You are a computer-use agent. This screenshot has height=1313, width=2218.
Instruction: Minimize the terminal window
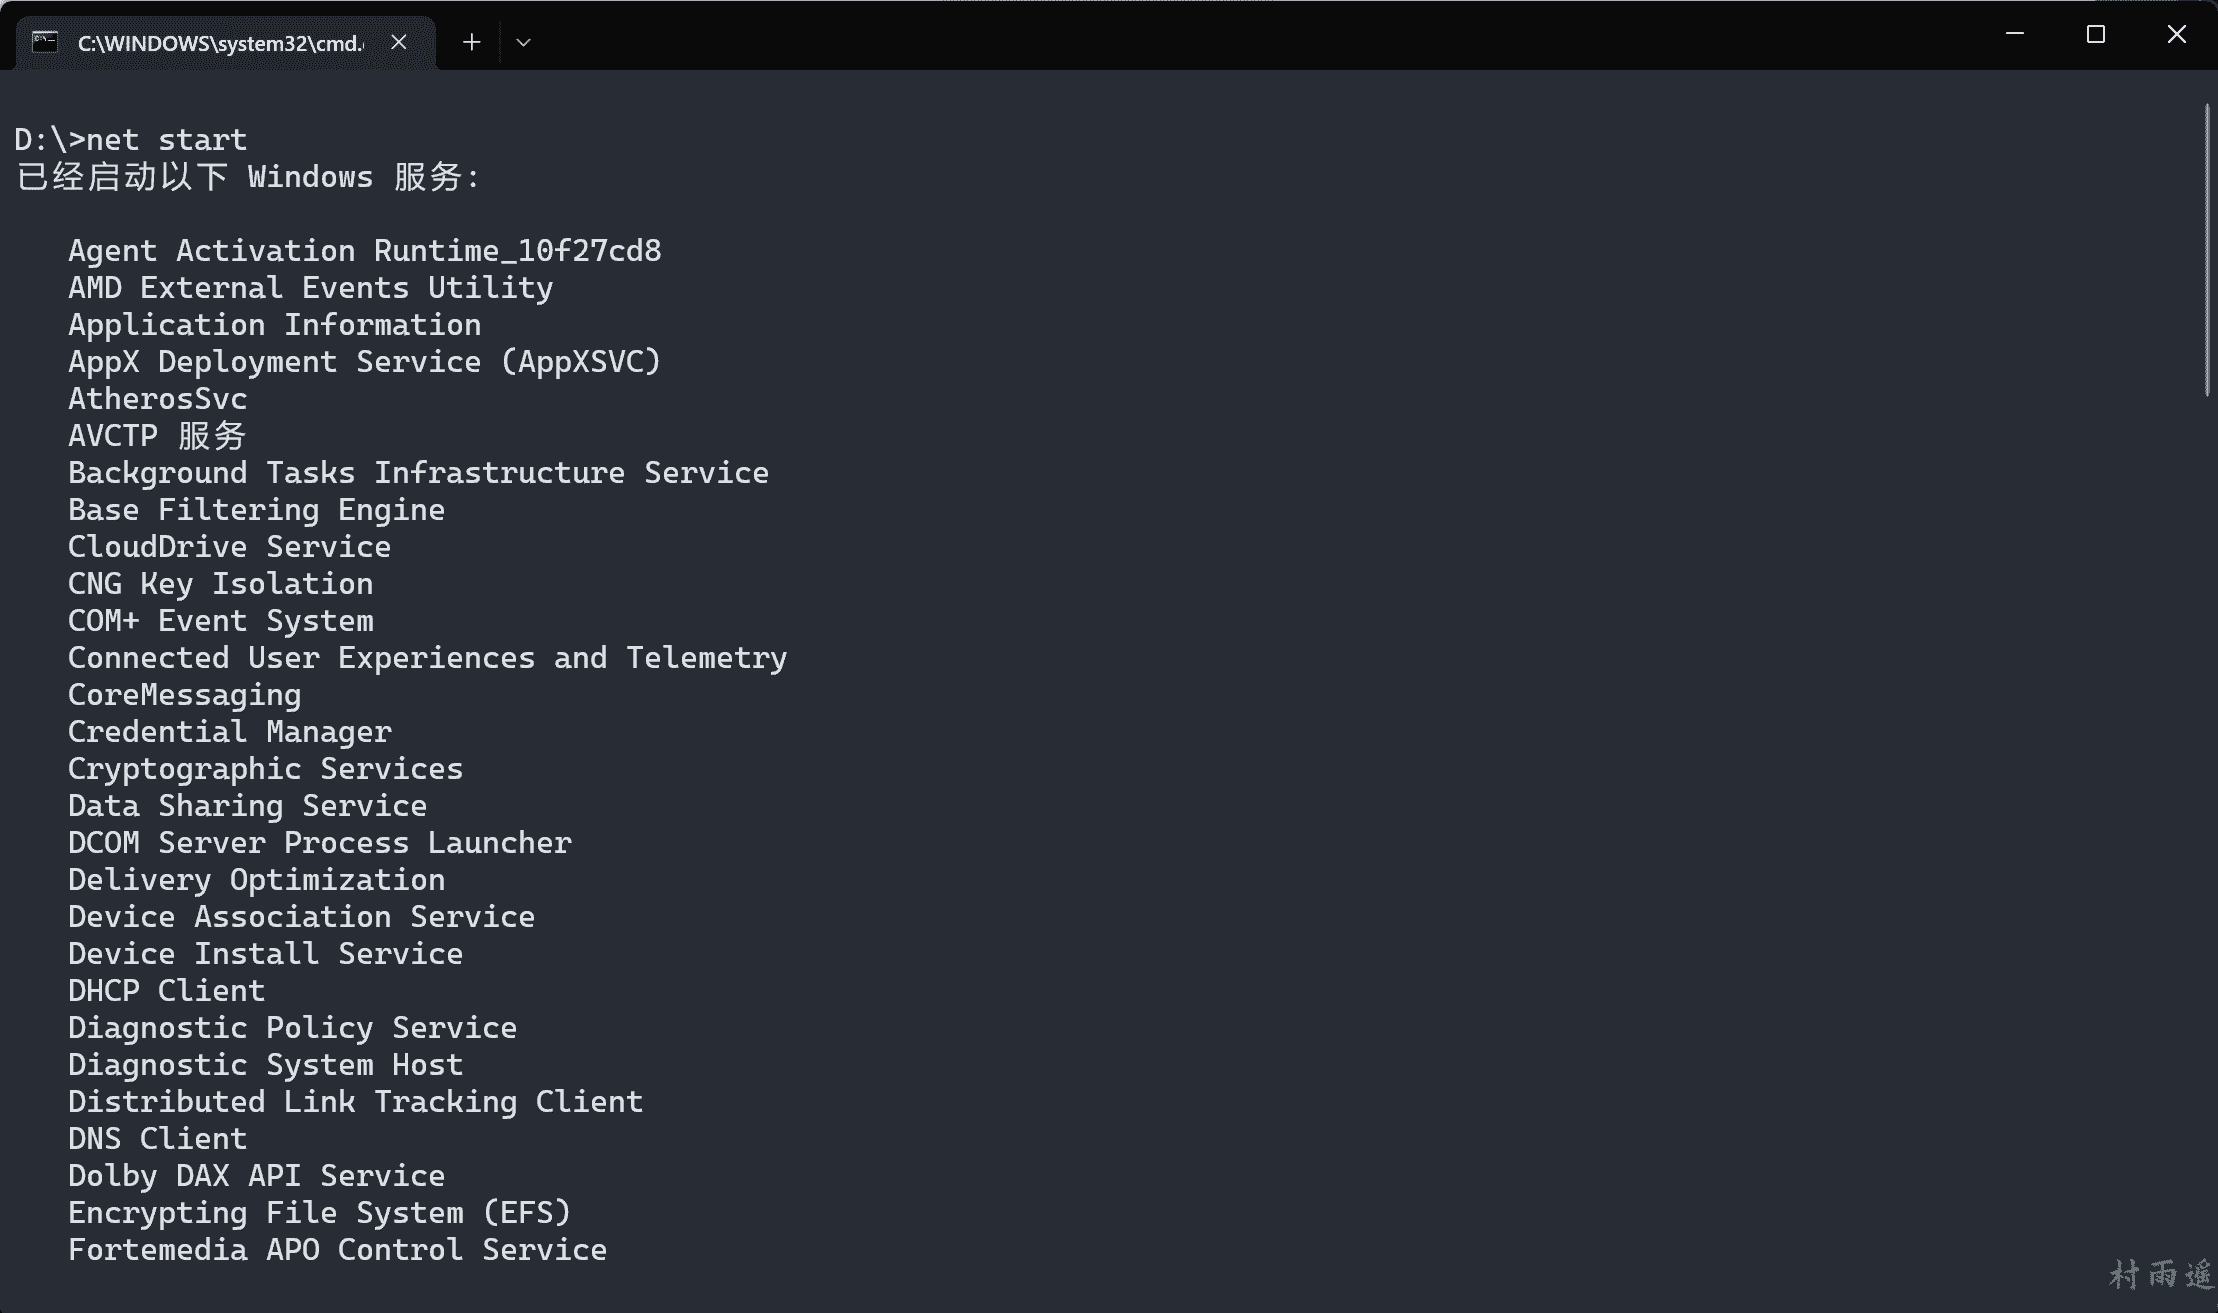[x=2015, y=34]
